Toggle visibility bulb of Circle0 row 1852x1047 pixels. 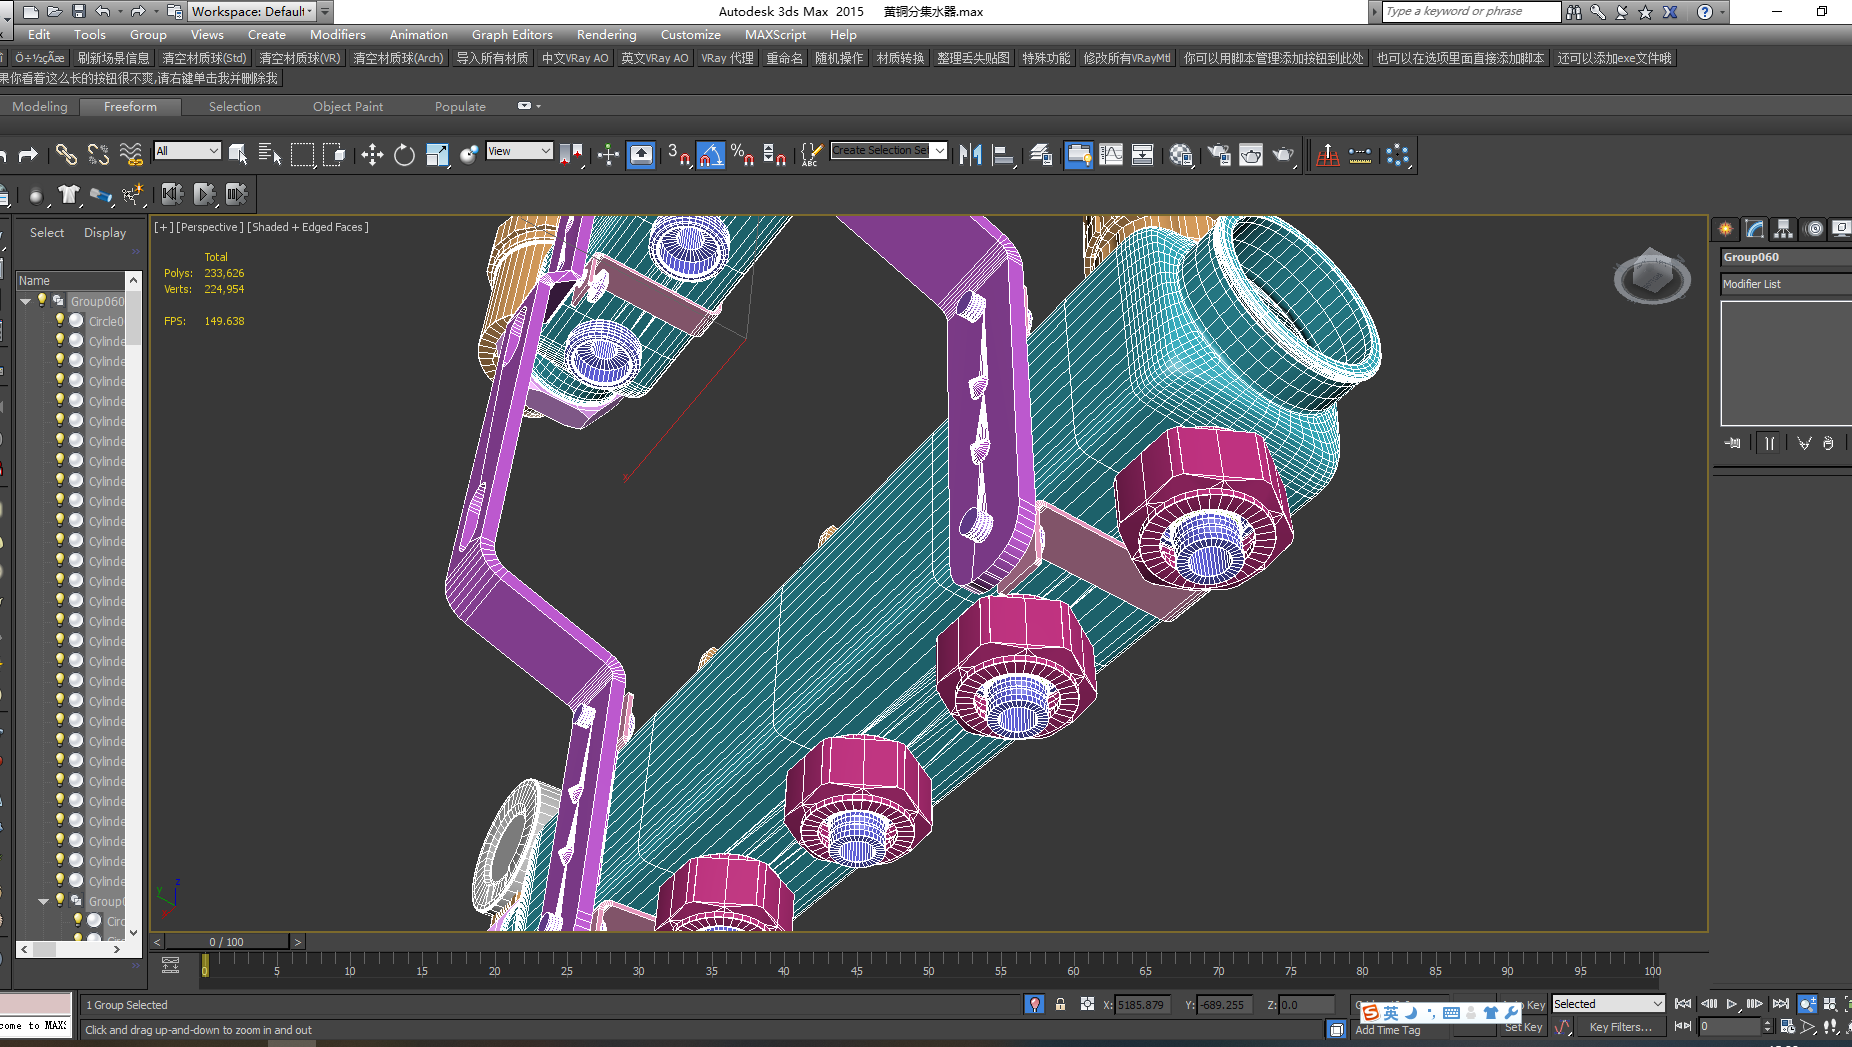(x=59, y=320)
